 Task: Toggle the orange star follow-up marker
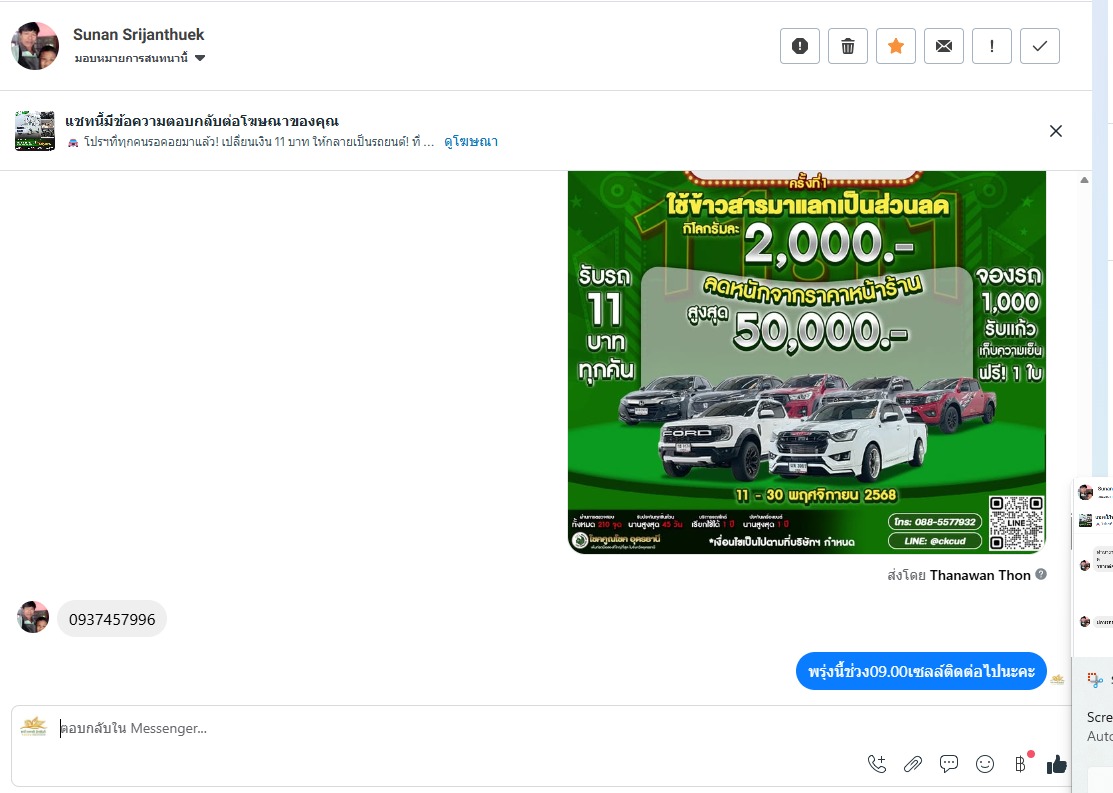click(x=896, y=46)
